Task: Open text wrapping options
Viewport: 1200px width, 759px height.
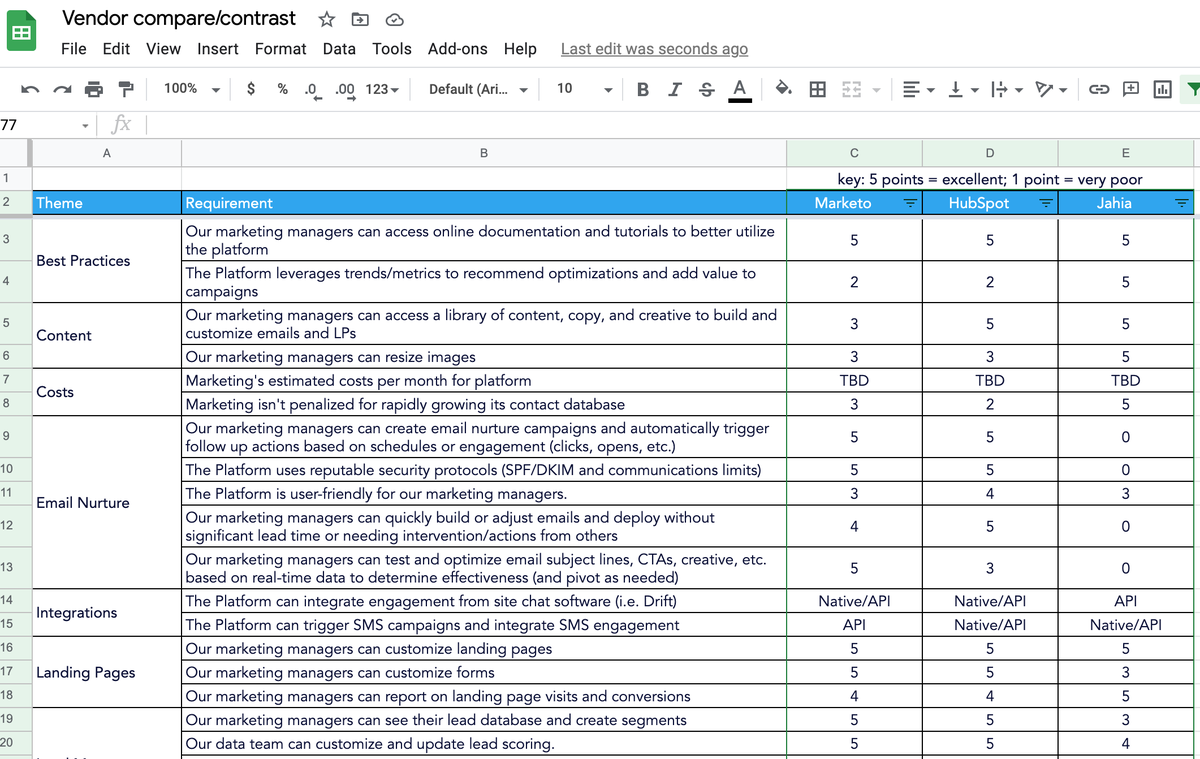Action: [1004, 89]
